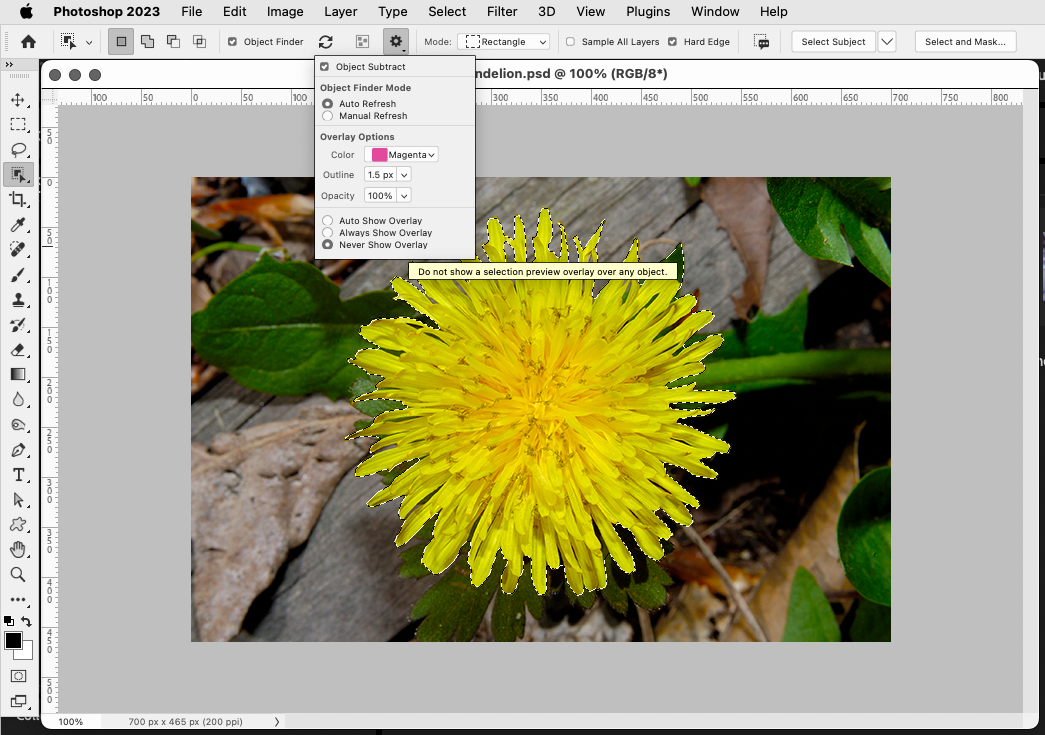This screenshot has width=1045, height=735.
Task: Click the Select Subject button
Action: click(x=833, y=41)
